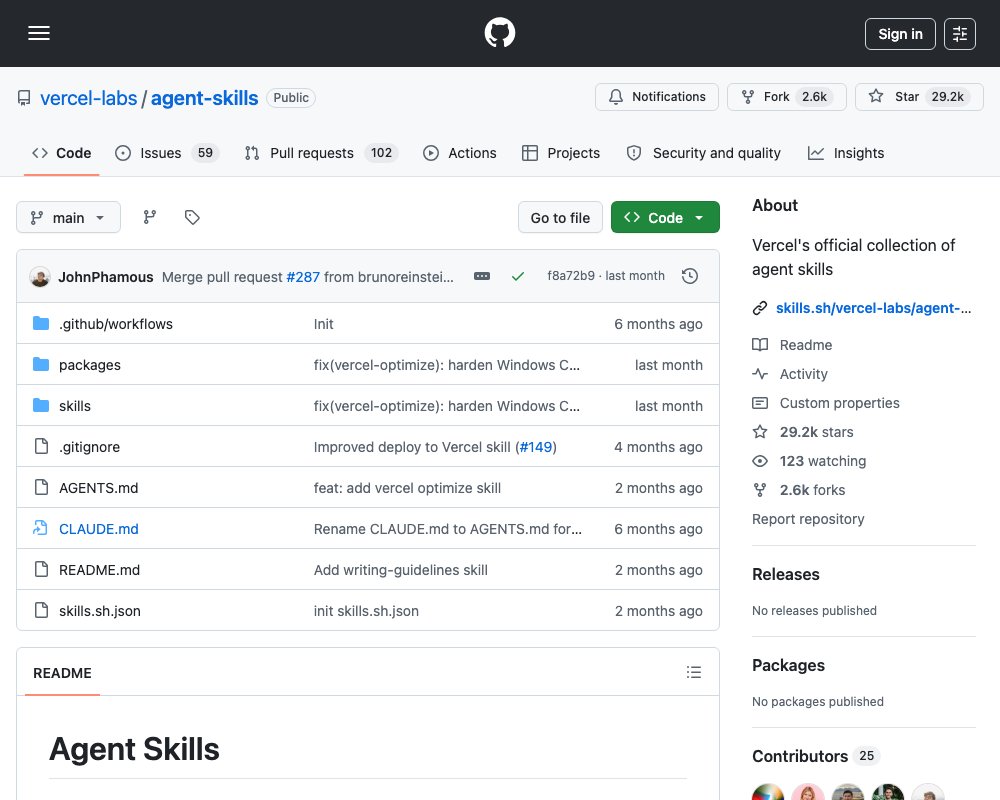Switch to the Issues tab
This screenshot has height=800, width=1000.
coord(167,153)
